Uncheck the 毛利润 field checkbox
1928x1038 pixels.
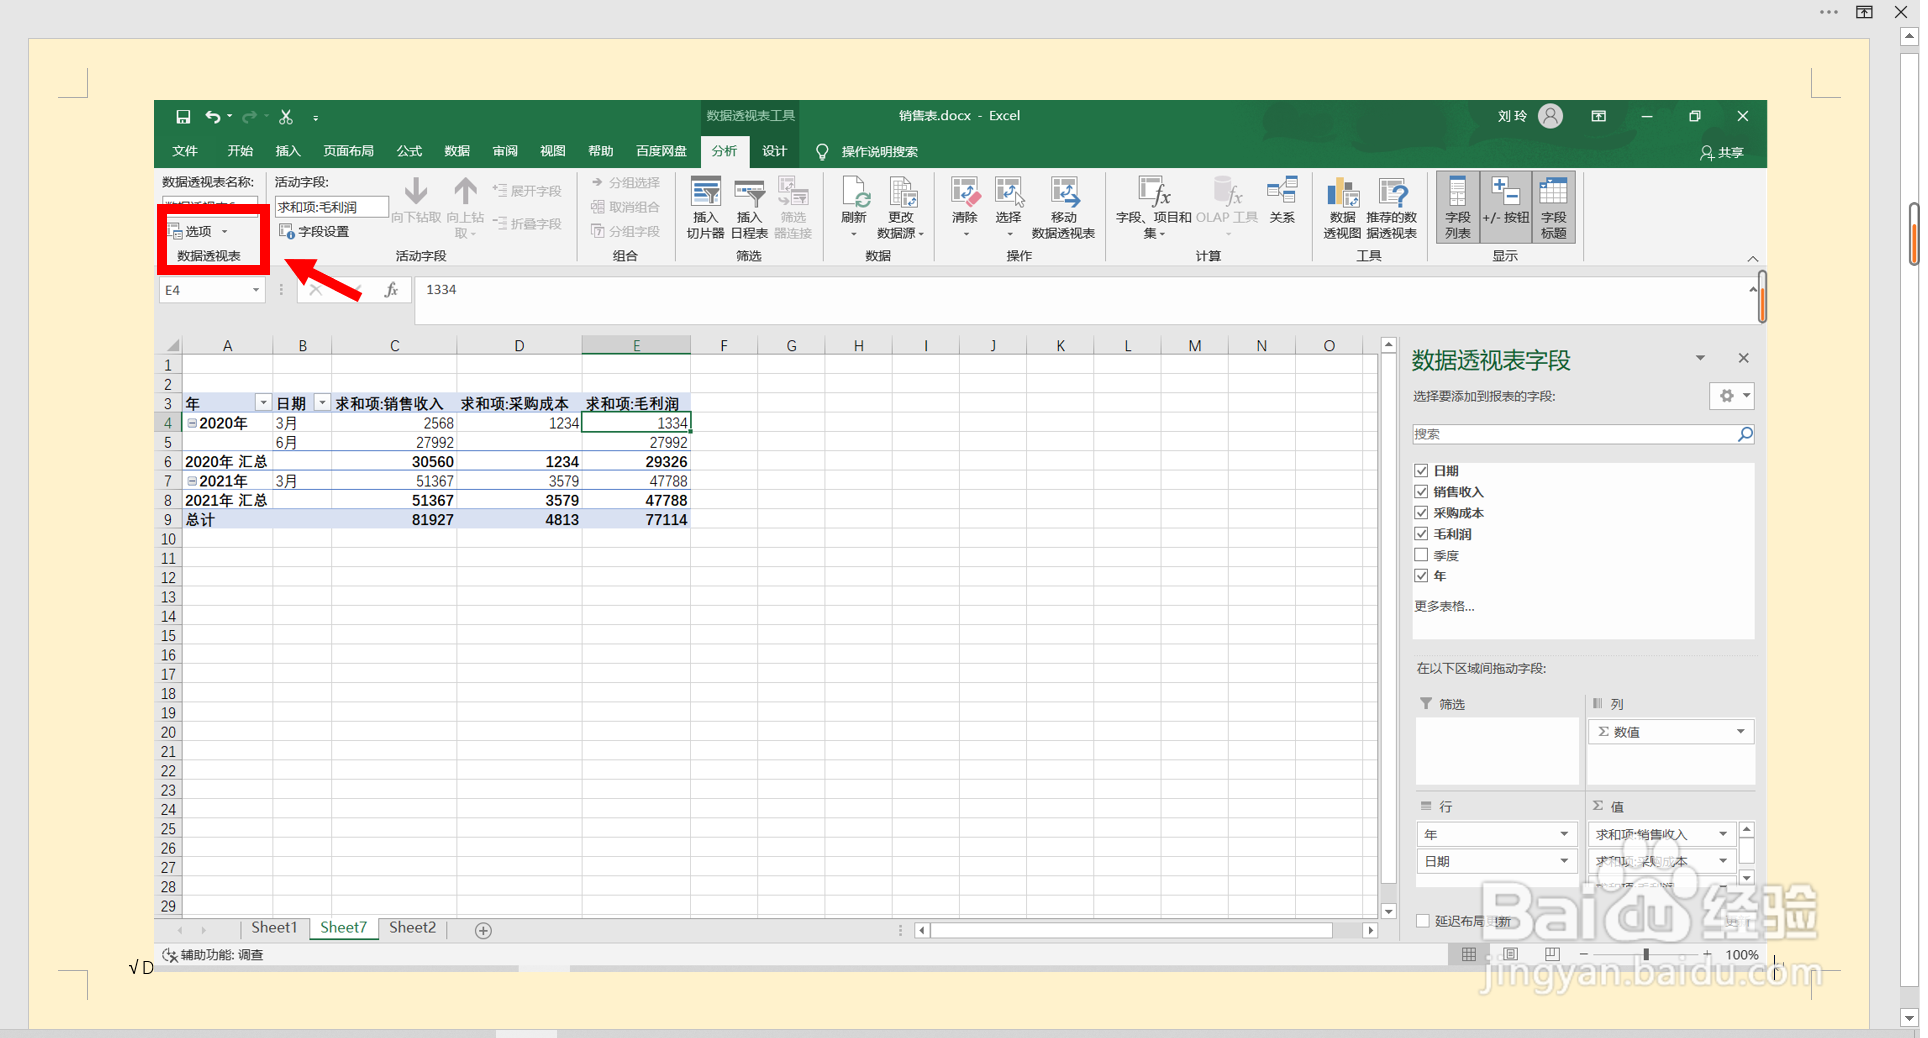point(1421,534)
